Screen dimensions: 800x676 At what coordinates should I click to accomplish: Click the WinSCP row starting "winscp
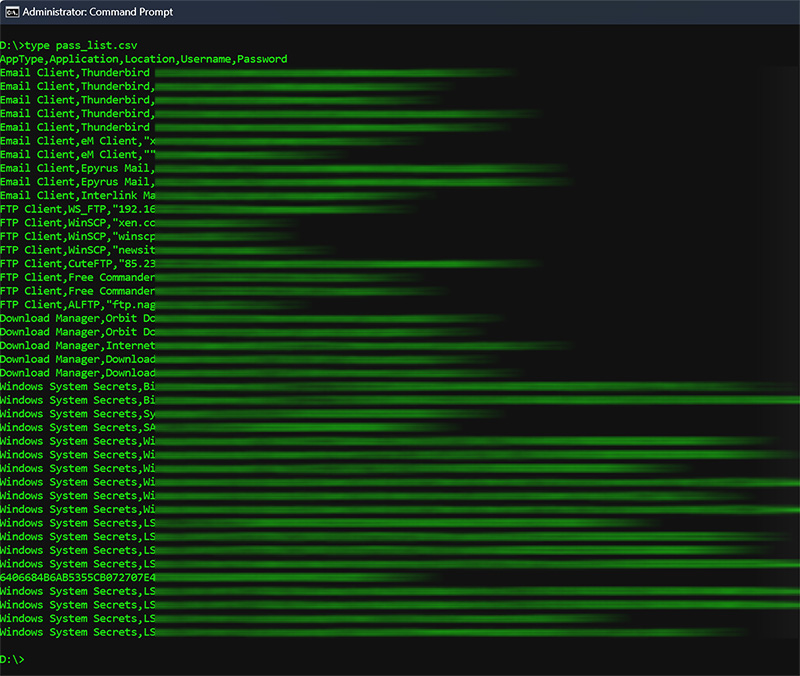tap(149, 237)
